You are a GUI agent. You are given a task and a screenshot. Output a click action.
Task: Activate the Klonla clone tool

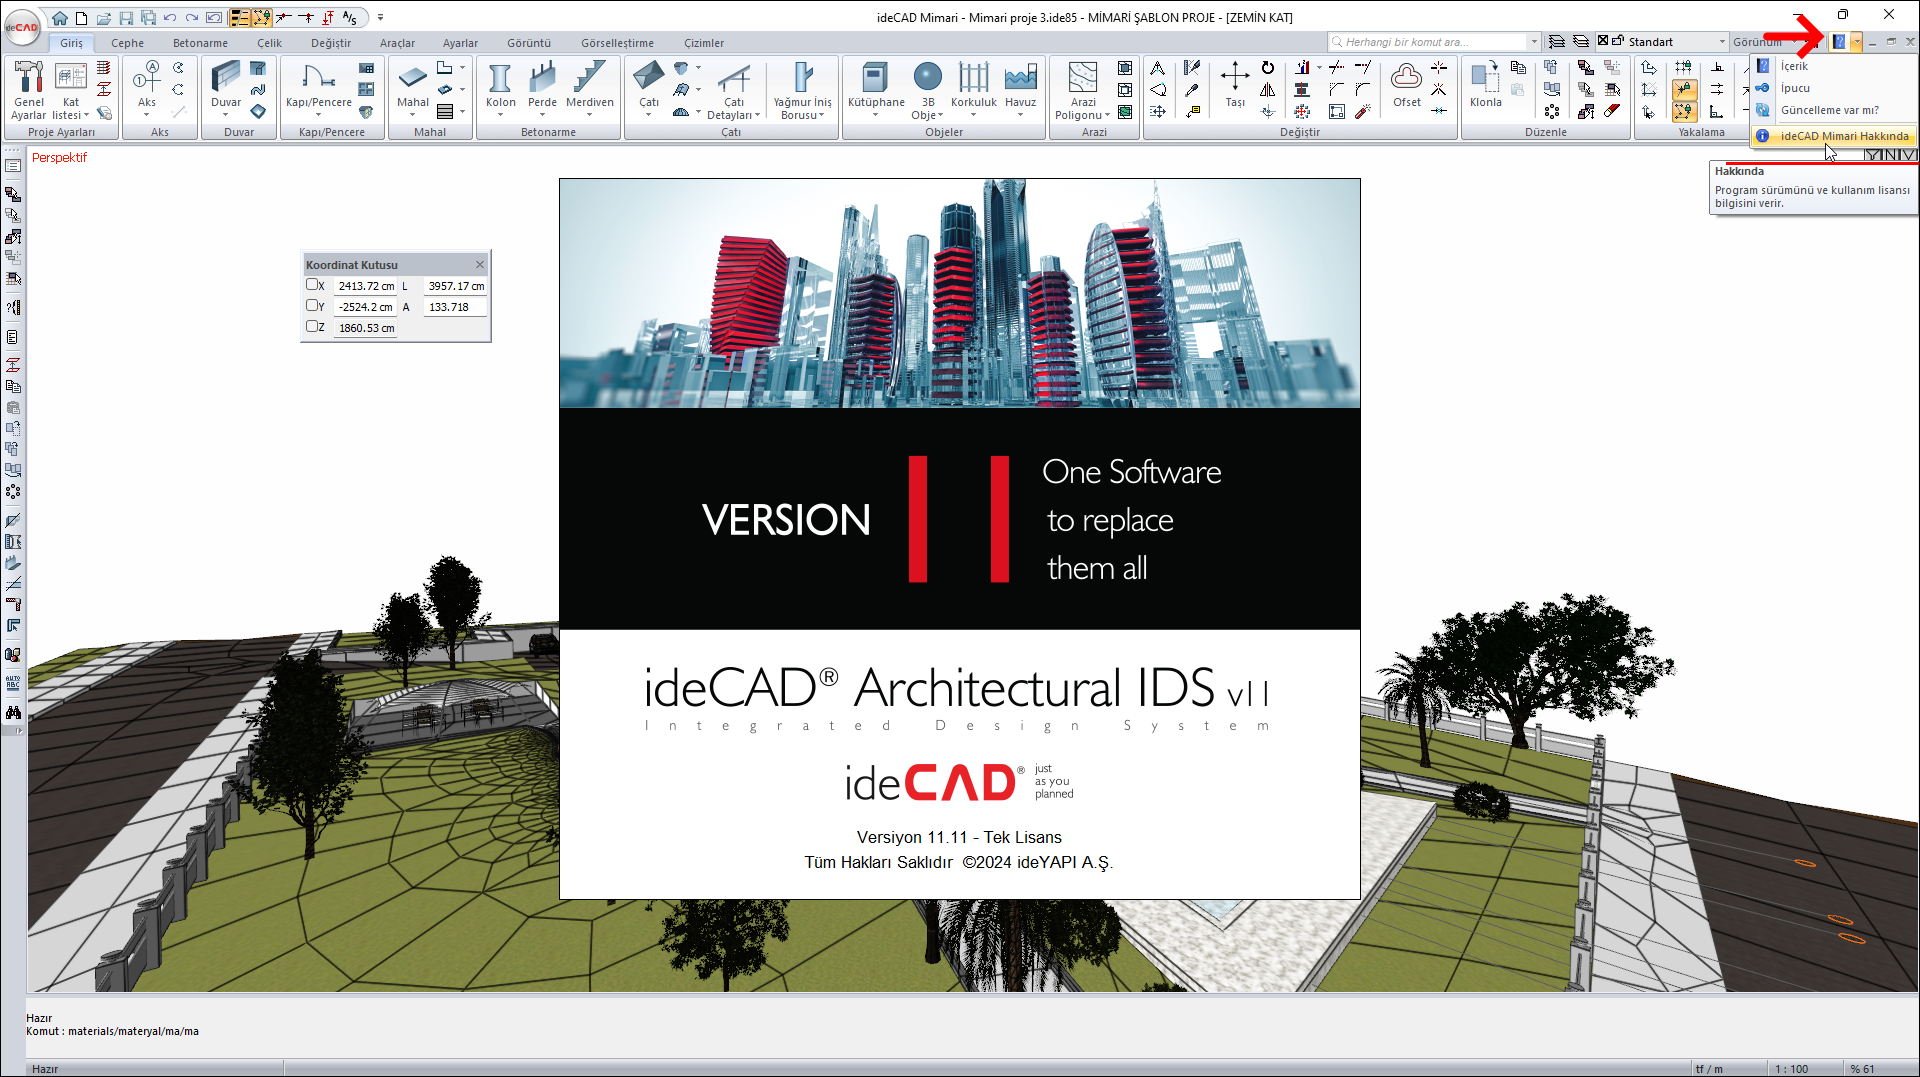1485,84
